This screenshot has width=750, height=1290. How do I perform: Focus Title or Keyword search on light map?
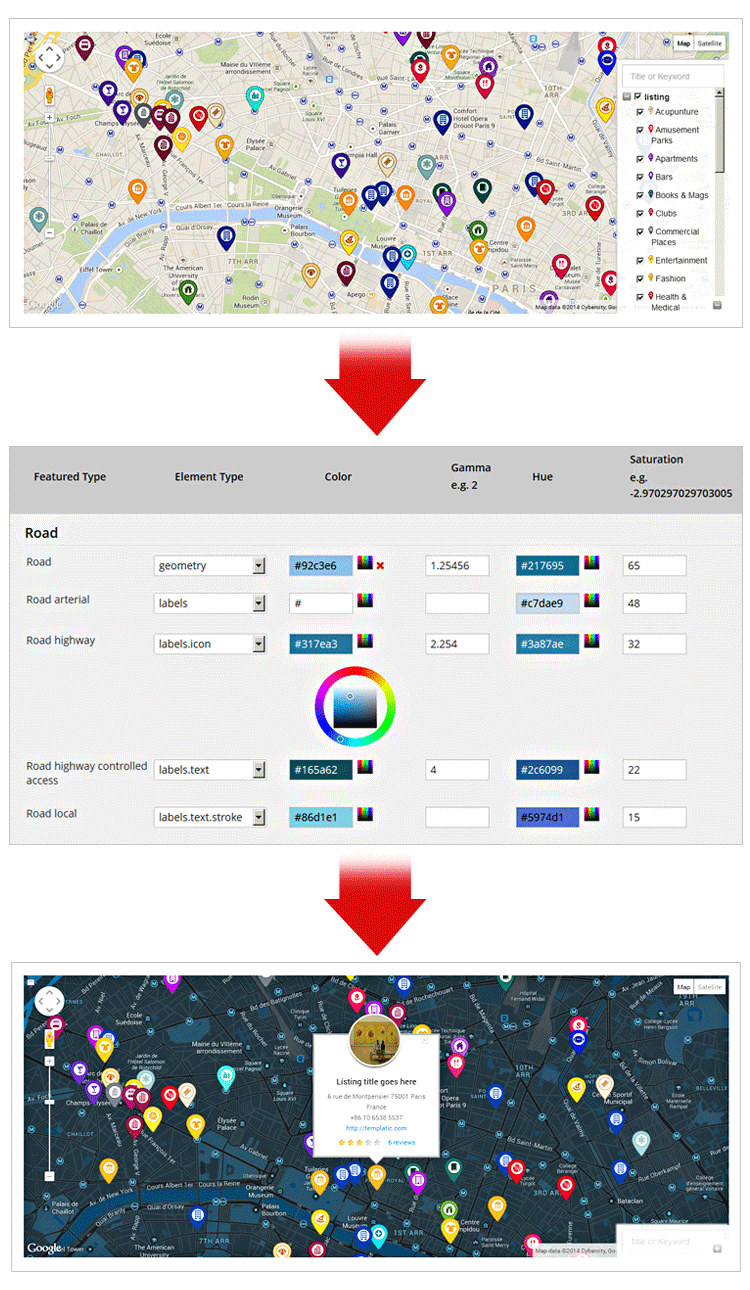[672, 76]
